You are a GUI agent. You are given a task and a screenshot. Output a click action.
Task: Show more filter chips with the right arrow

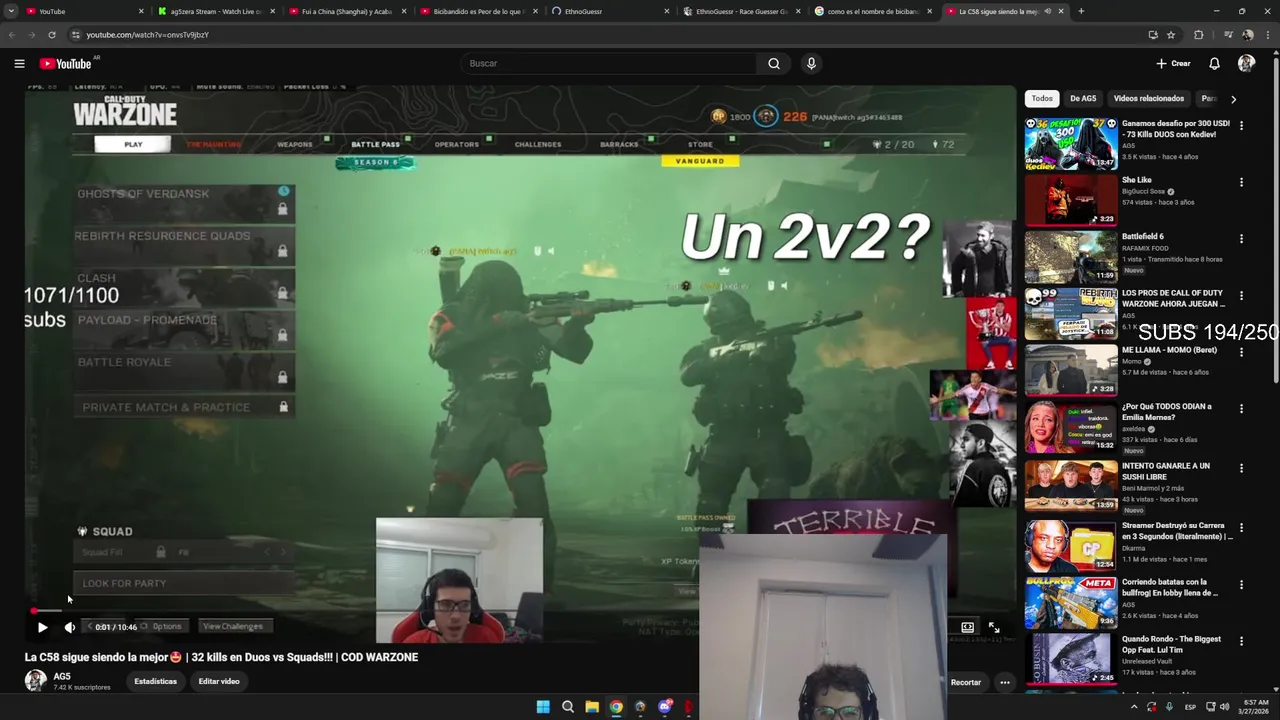(1233, 99)
